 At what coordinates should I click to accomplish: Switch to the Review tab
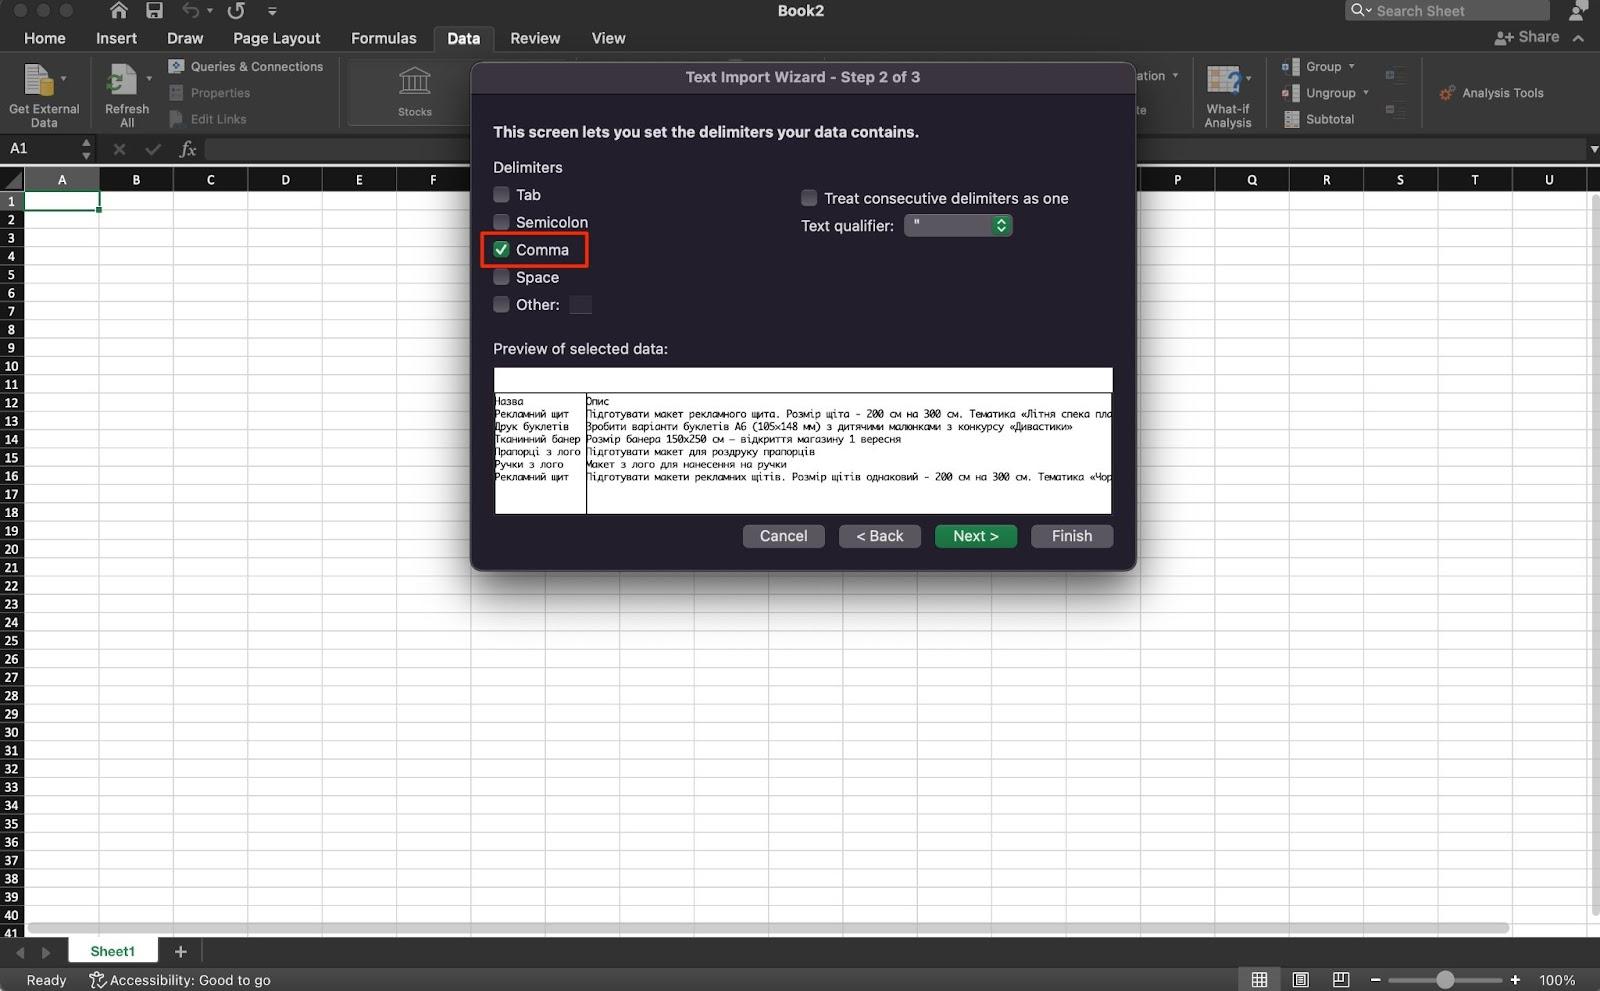(535, 38)
